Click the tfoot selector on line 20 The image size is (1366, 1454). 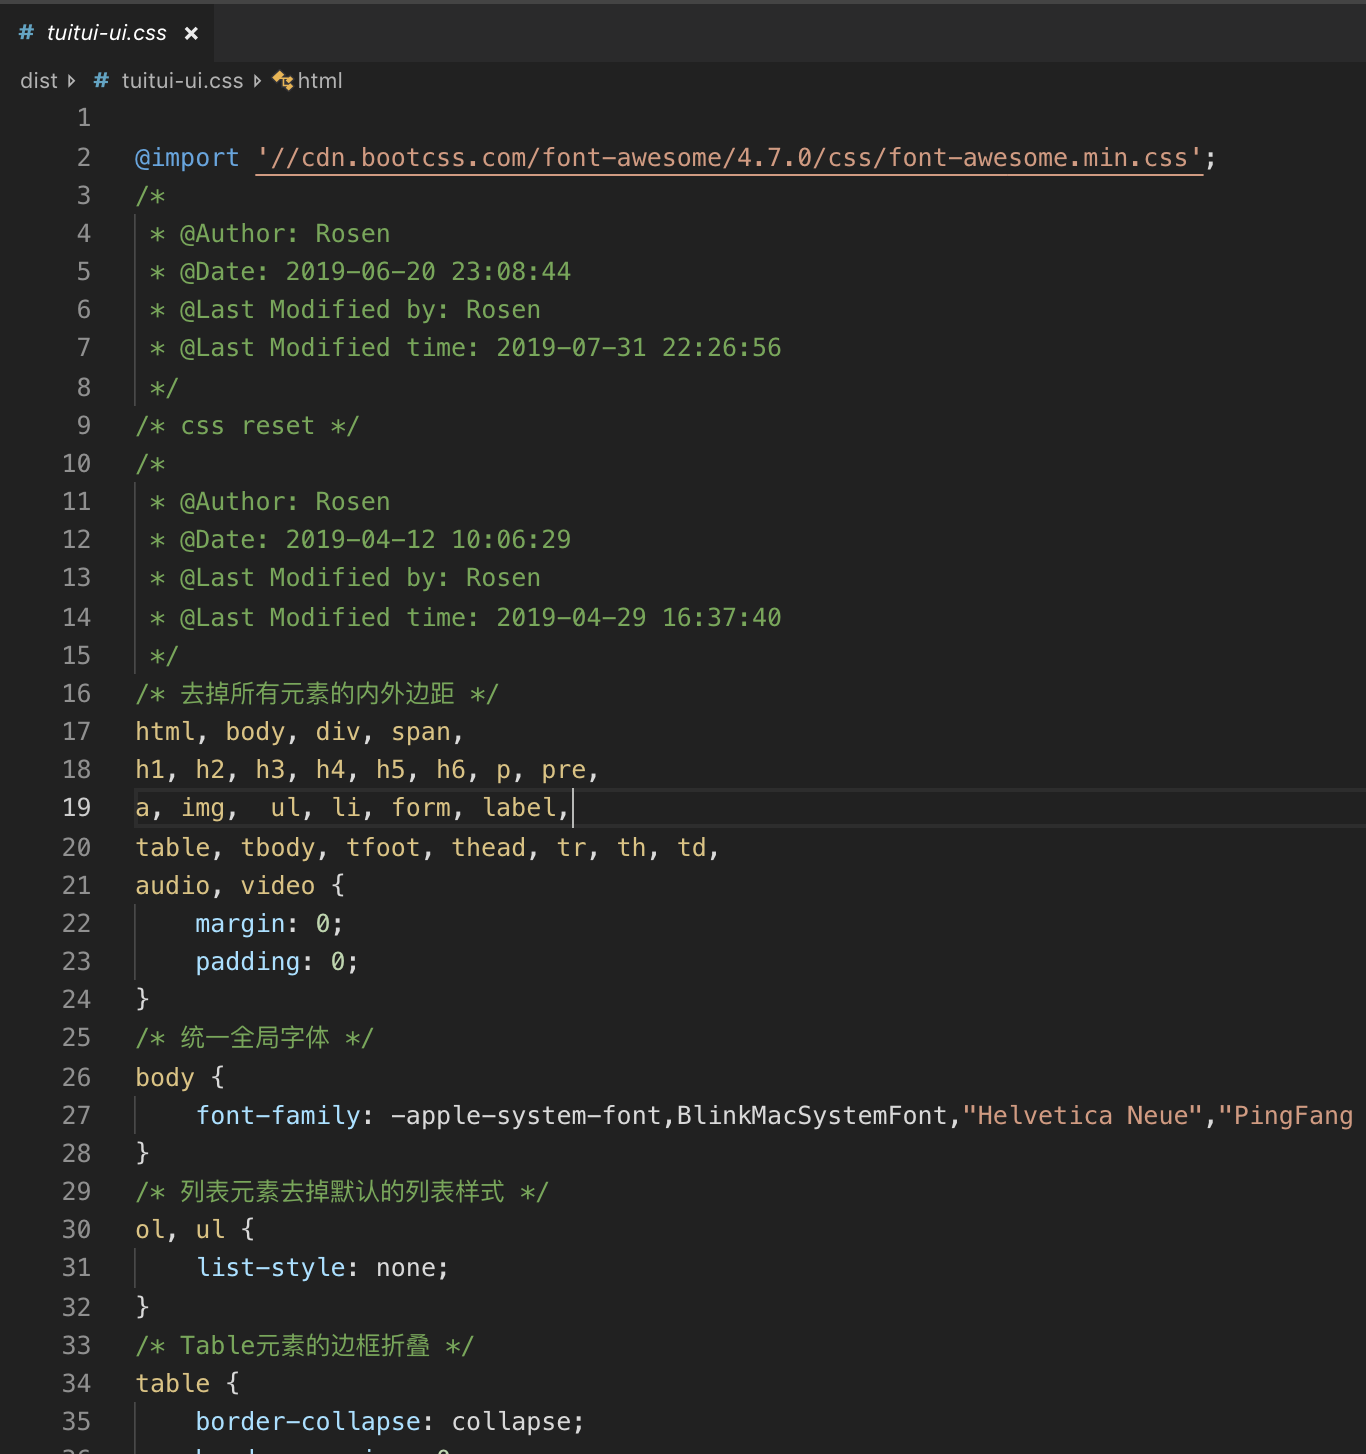point(383,848)
